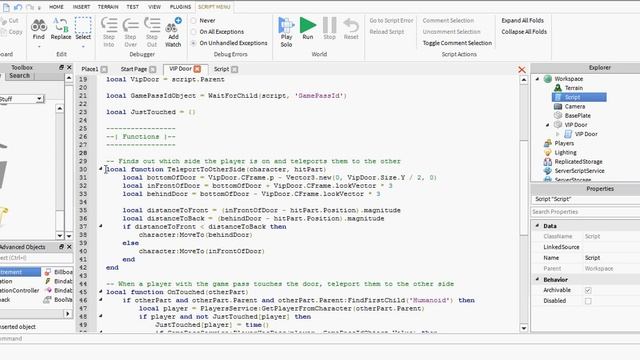The width and height of the screenshot is (640, 360).
Task: Open the Replace tool
Action: click(61, 29)
